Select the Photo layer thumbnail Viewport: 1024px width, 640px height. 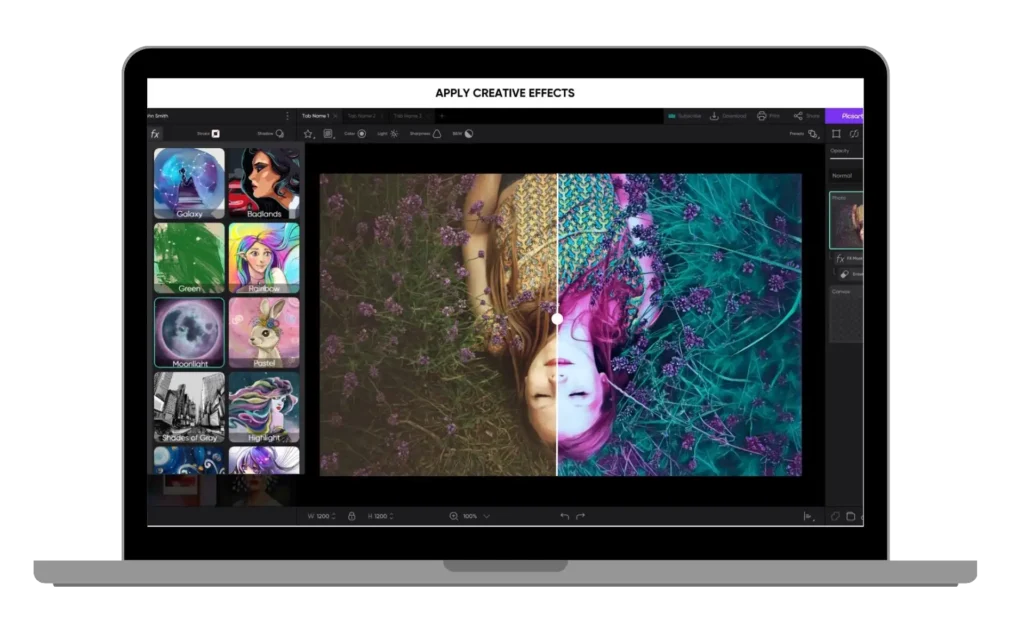pyautogui.click(x=847, y=220)
